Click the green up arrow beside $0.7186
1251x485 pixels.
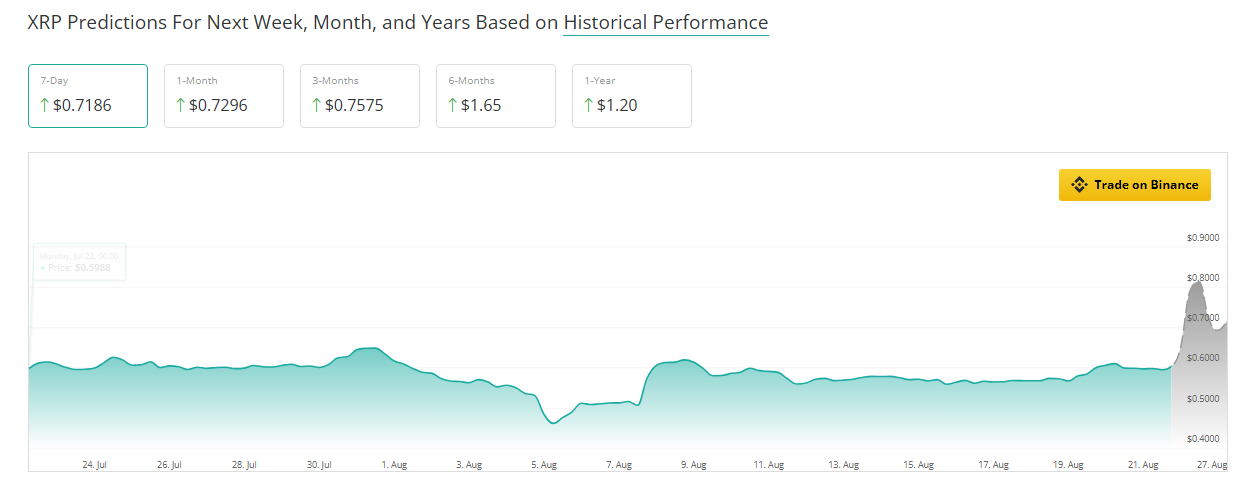point(44,105)
